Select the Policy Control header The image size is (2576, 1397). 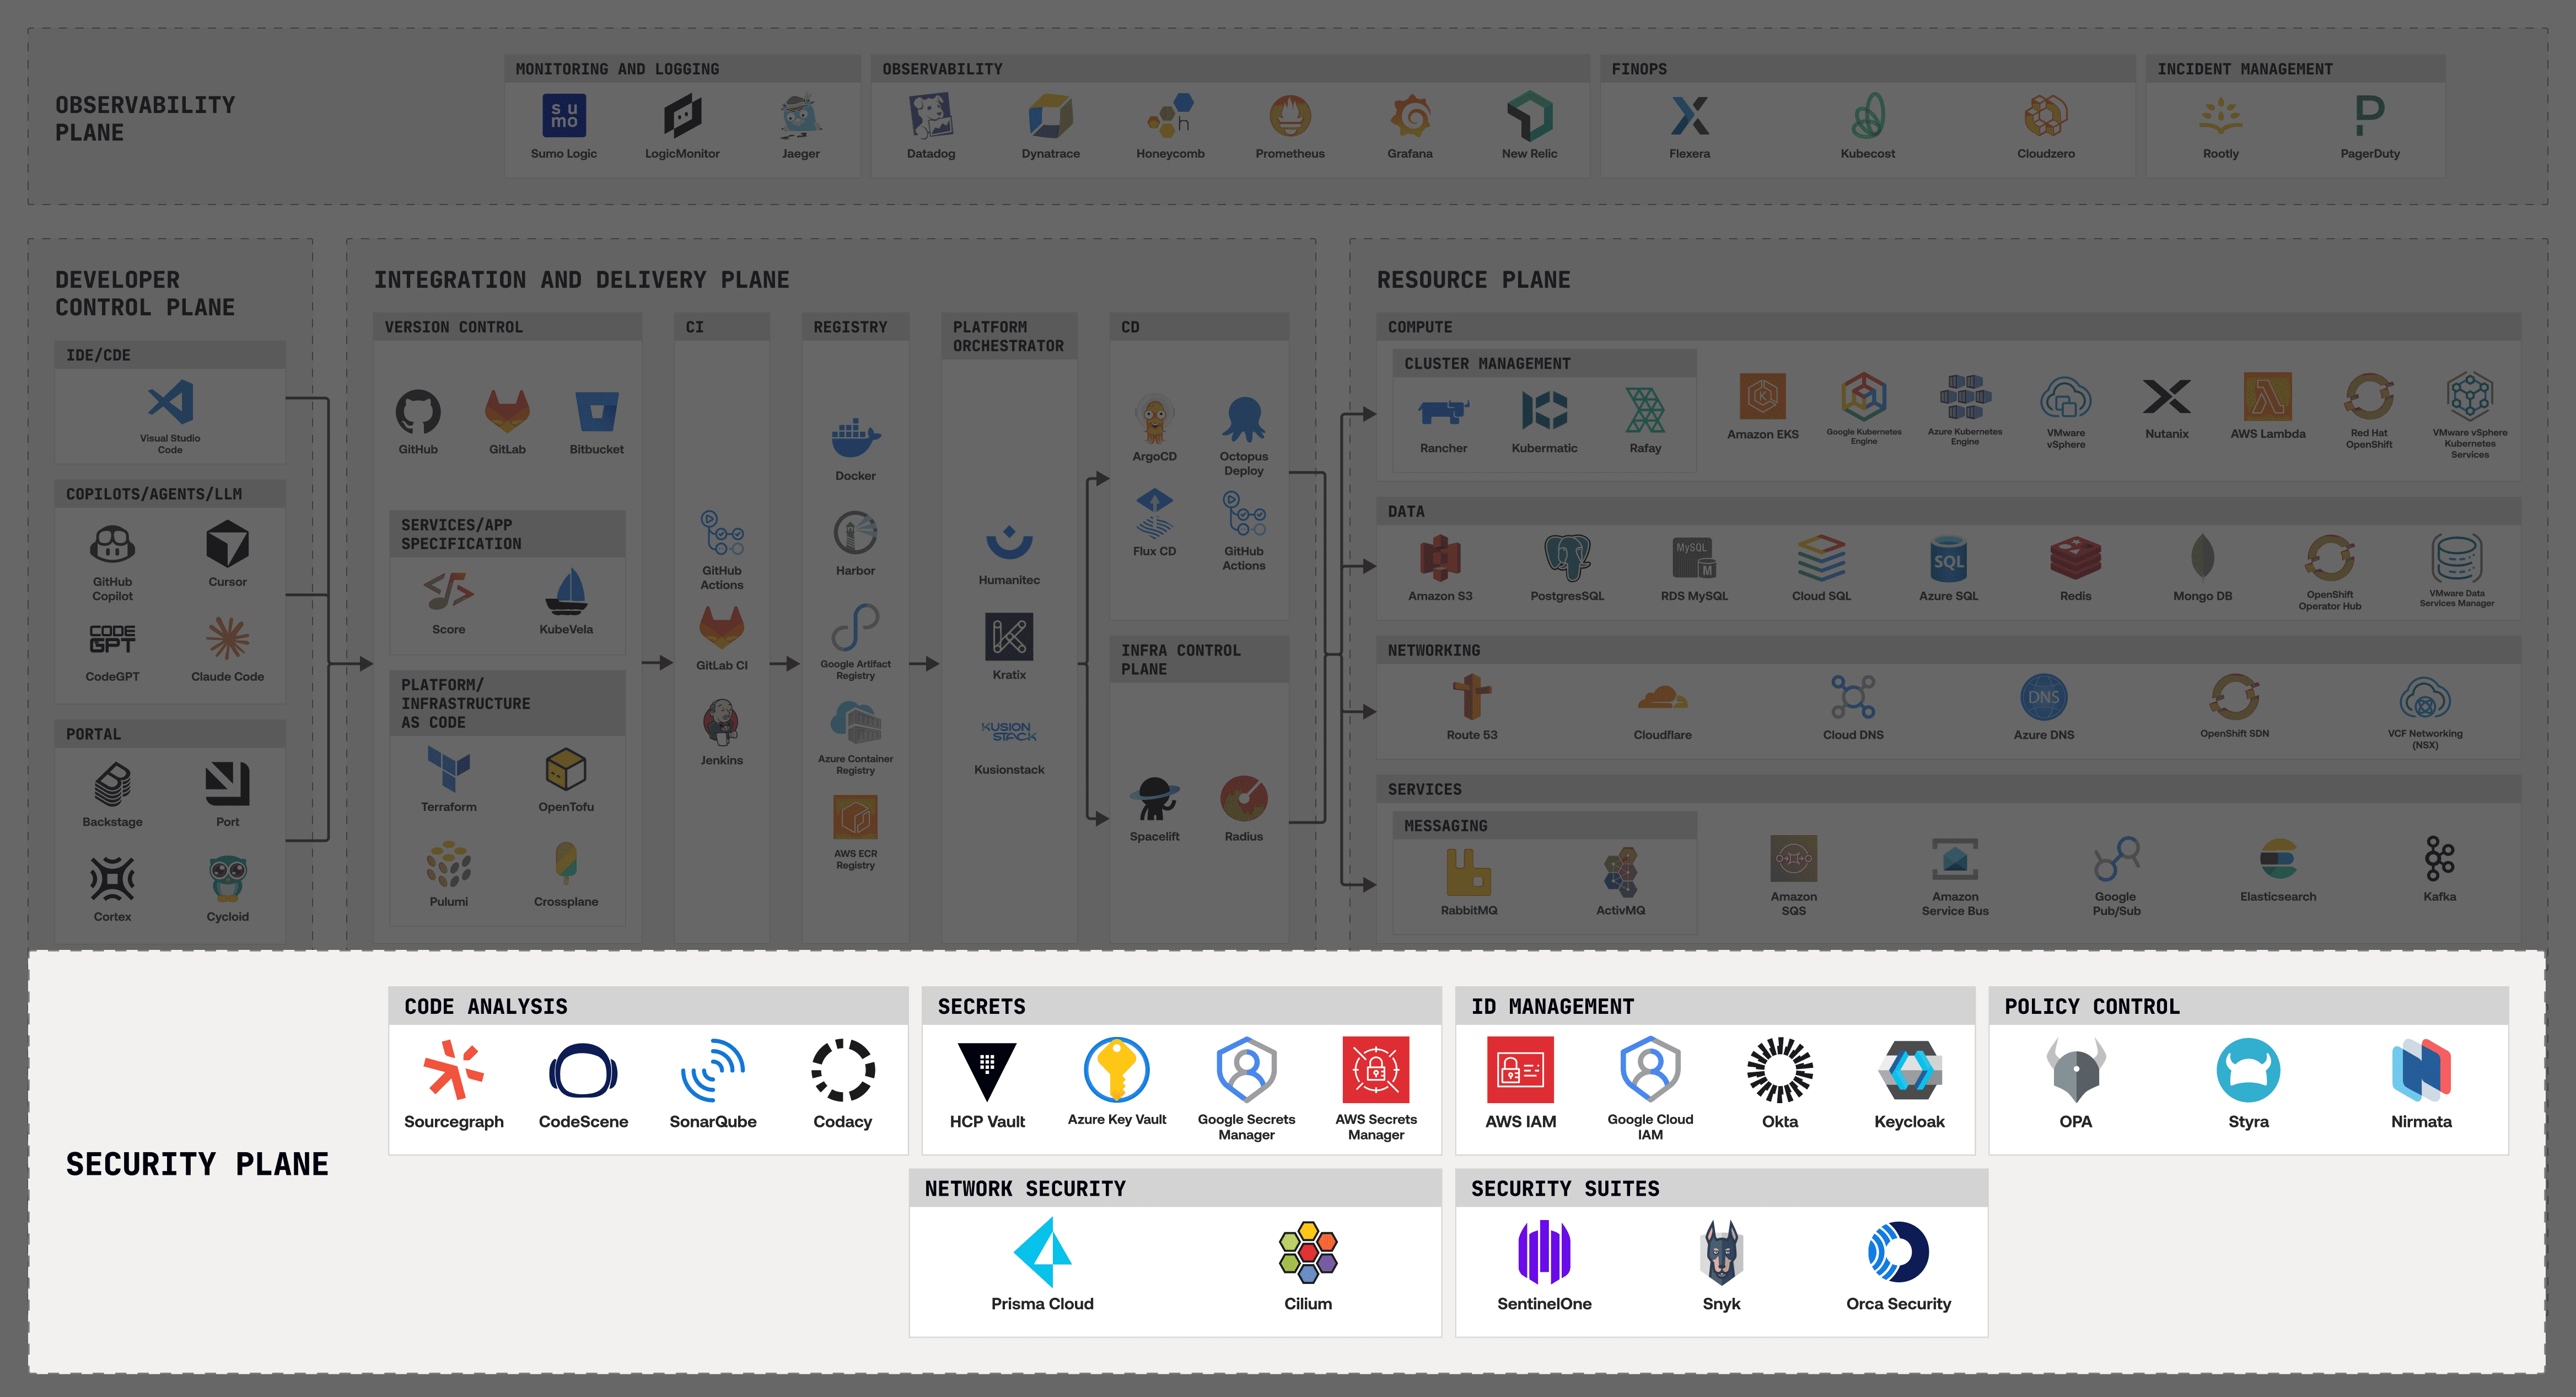point(2091,1006)
